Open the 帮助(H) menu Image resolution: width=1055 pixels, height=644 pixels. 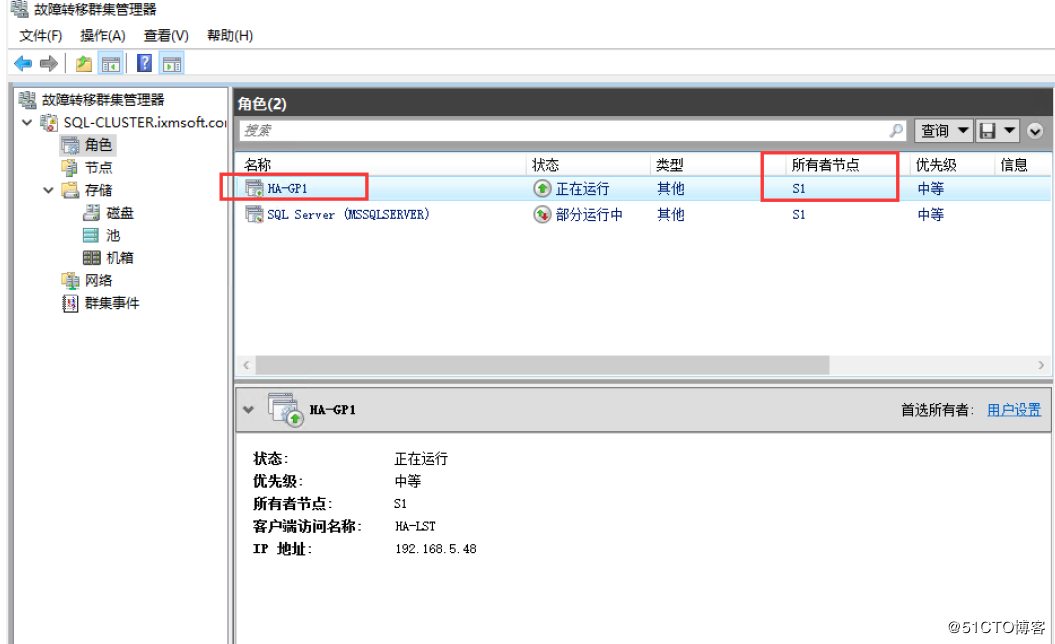click(x=229, y=36)
